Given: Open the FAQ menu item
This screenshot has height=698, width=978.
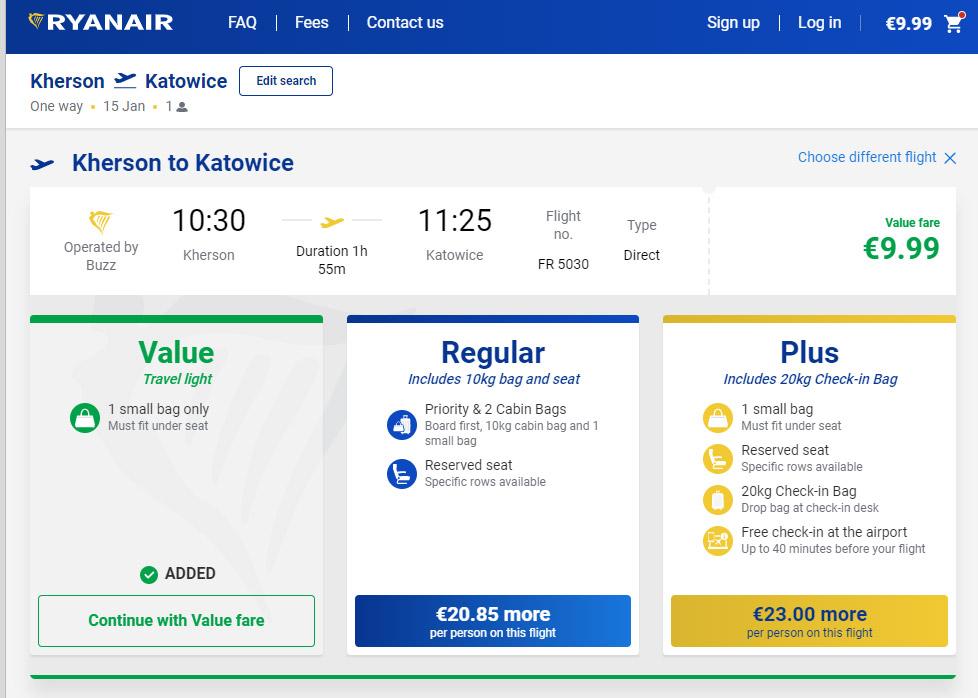Looking at the screenshot, I should pyautogui.click(x=242, y=23).
